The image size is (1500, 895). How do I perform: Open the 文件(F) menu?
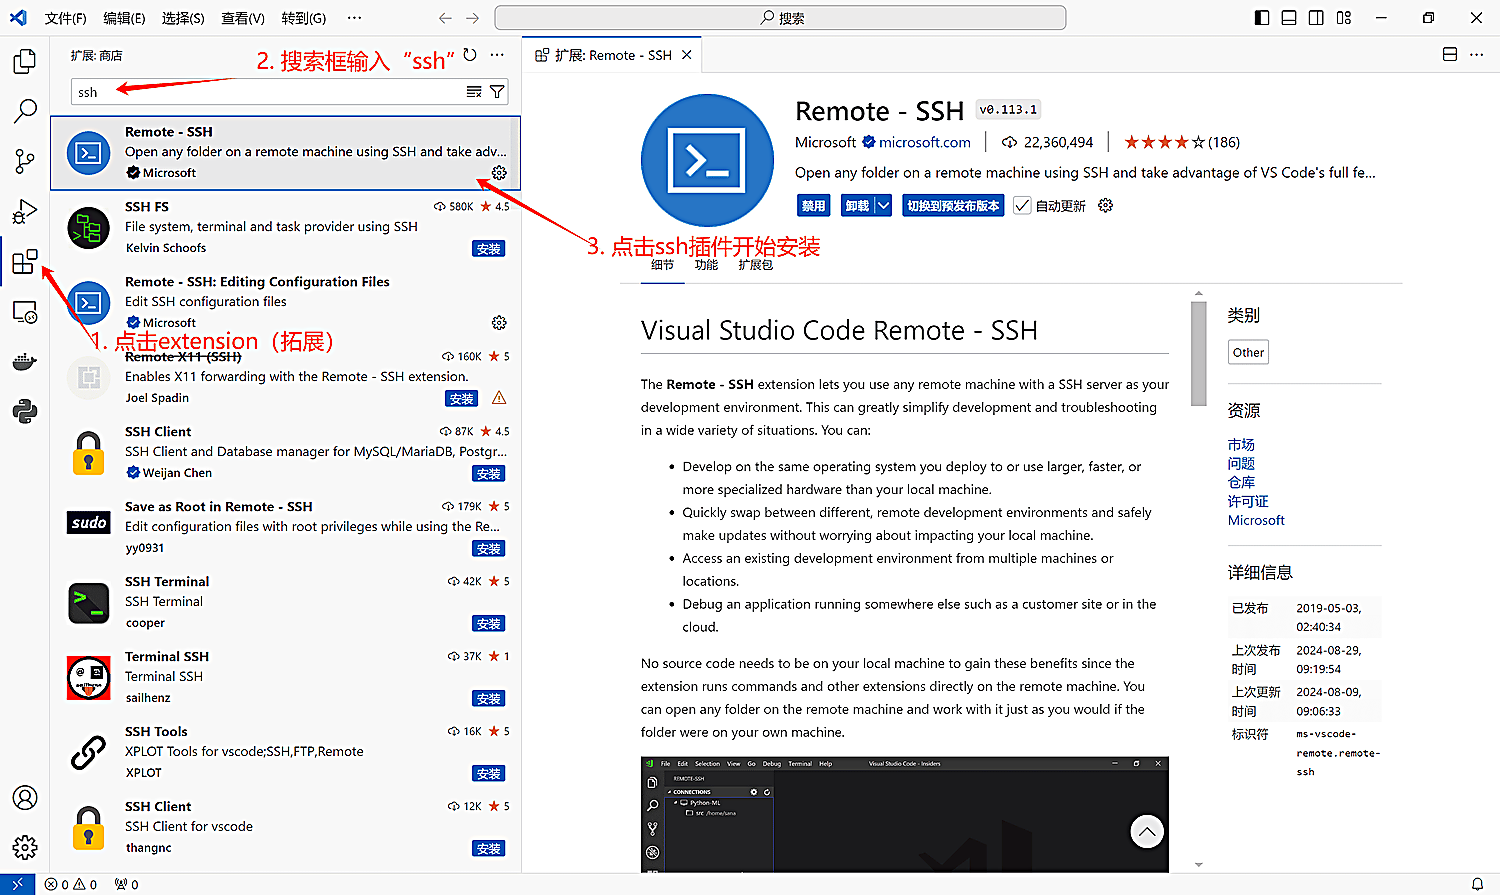[x=66, y=18]
